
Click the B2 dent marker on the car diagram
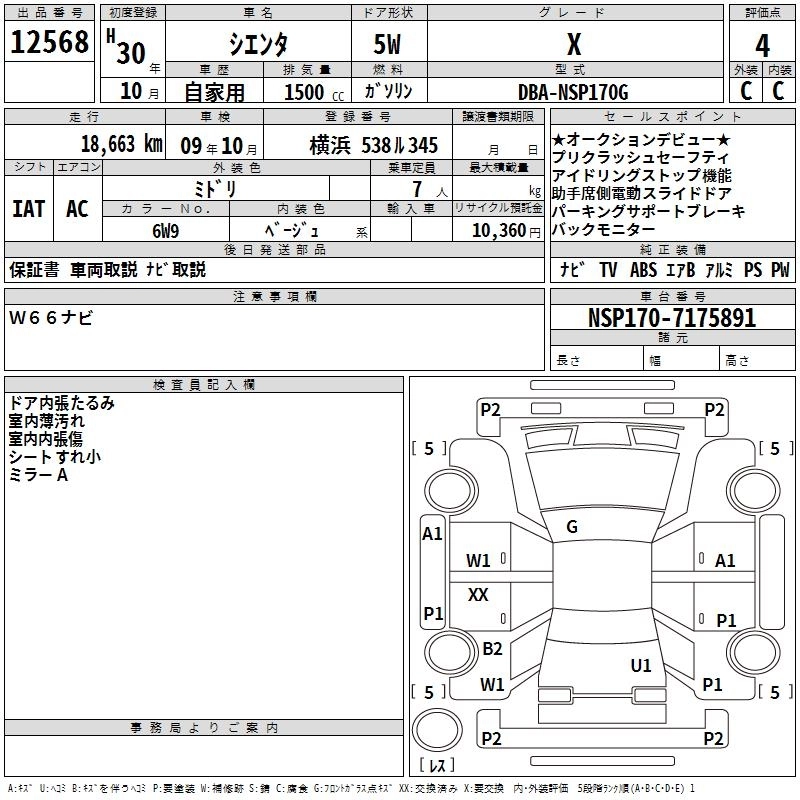(x=492, y=649)
